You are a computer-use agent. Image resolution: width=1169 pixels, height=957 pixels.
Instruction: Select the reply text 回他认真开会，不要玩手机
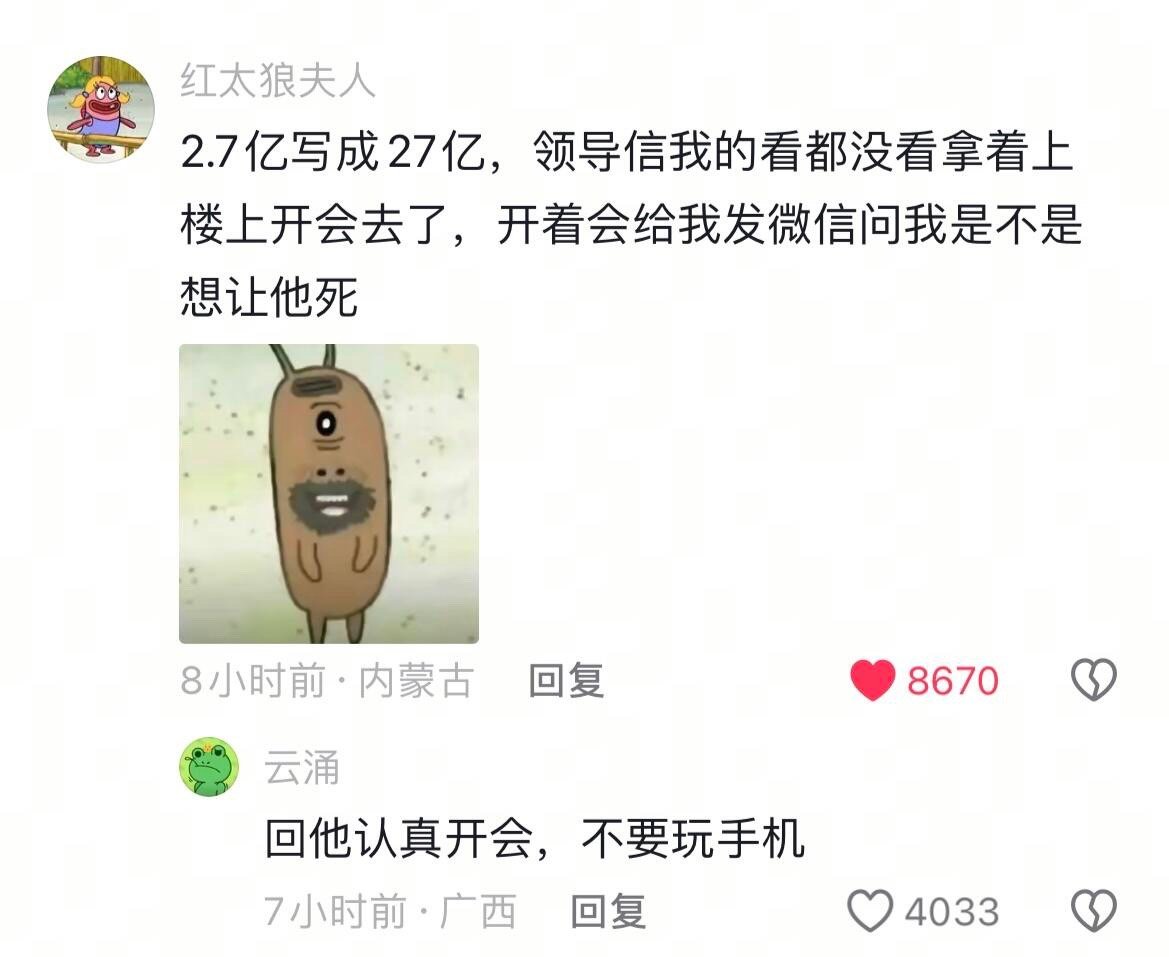coord(535,839)
